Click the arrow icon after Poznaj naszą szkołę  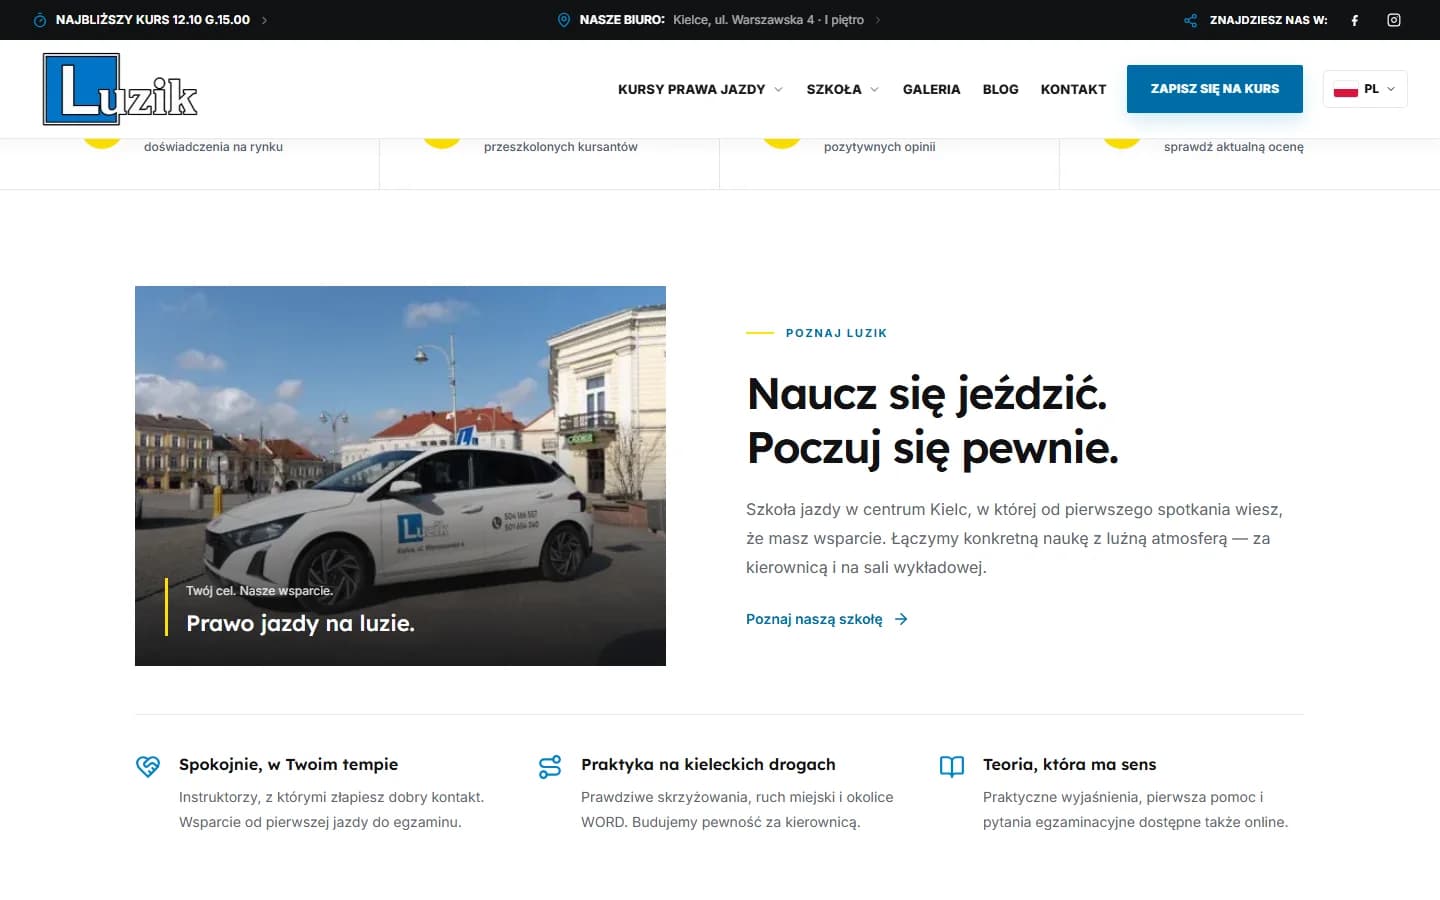901,619
